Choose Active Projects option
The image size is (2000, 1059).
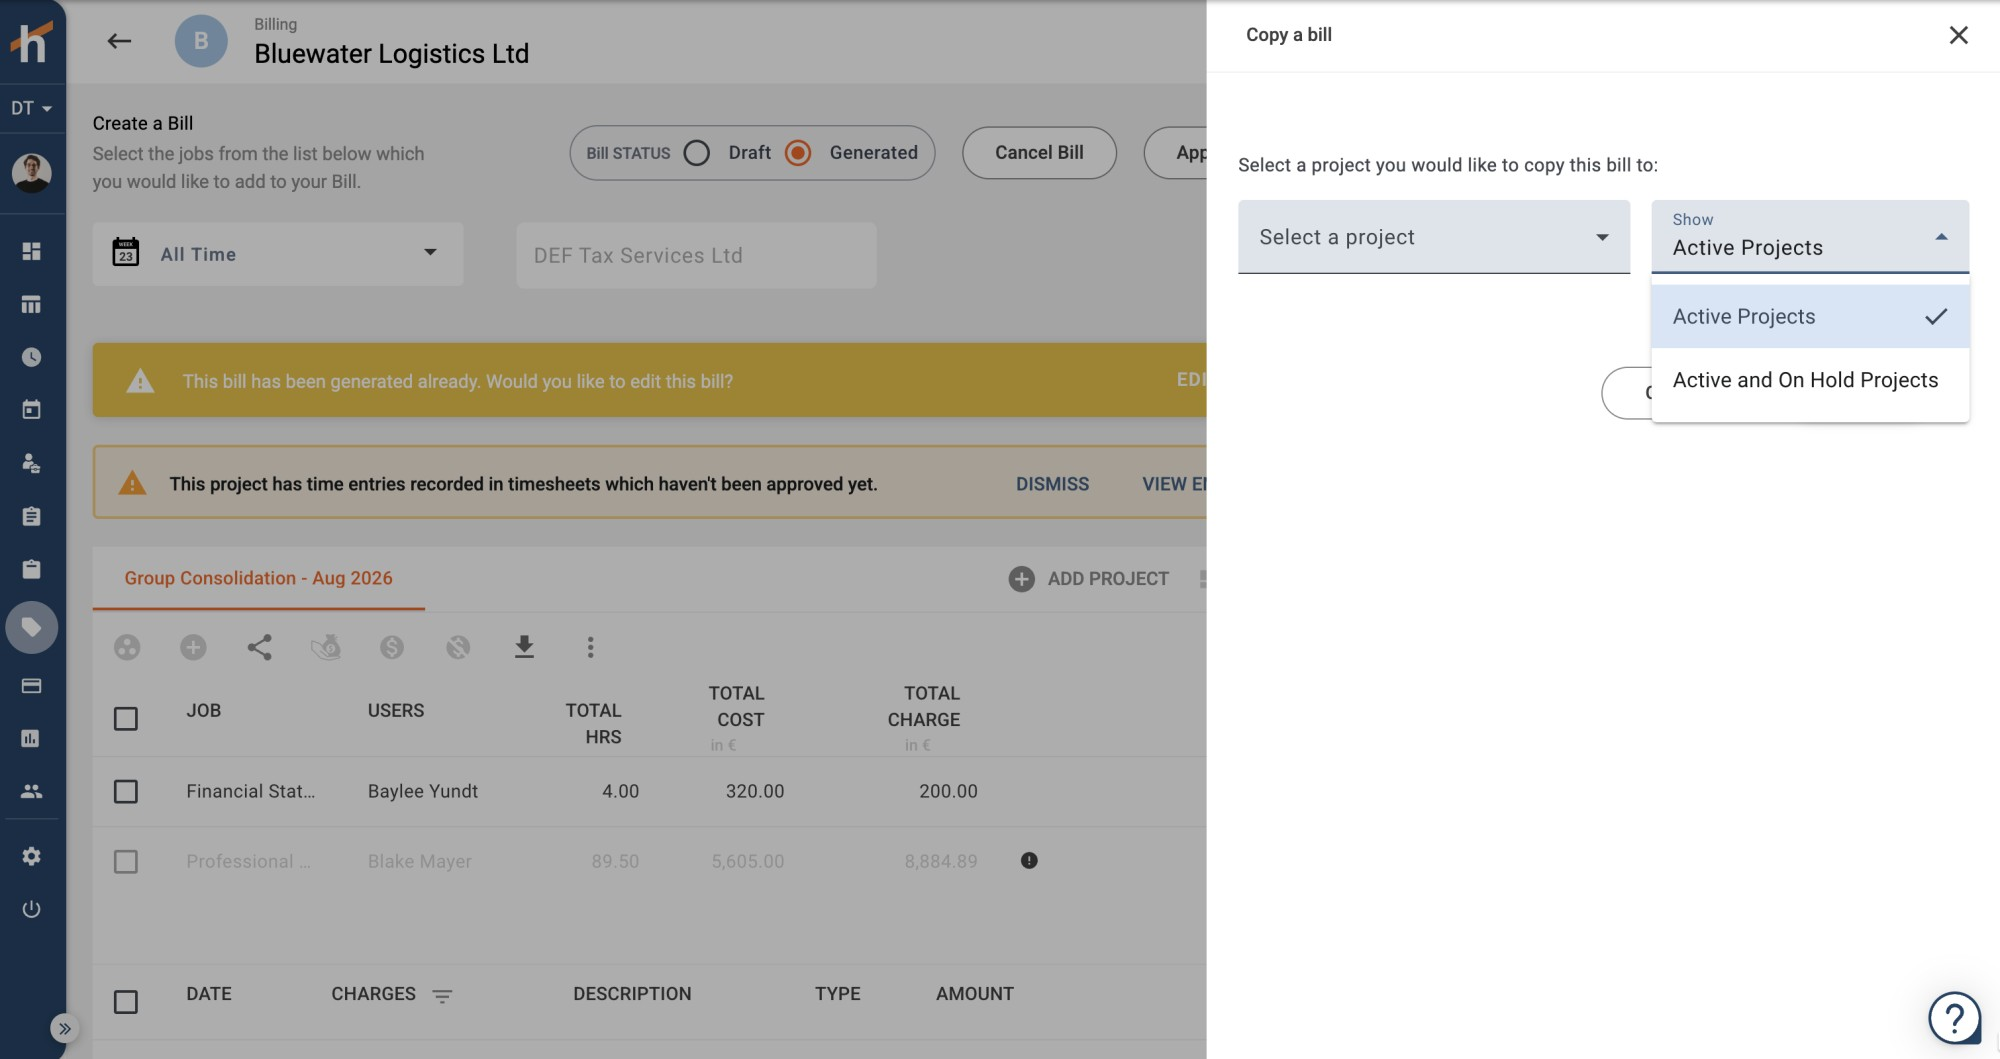1810,316
